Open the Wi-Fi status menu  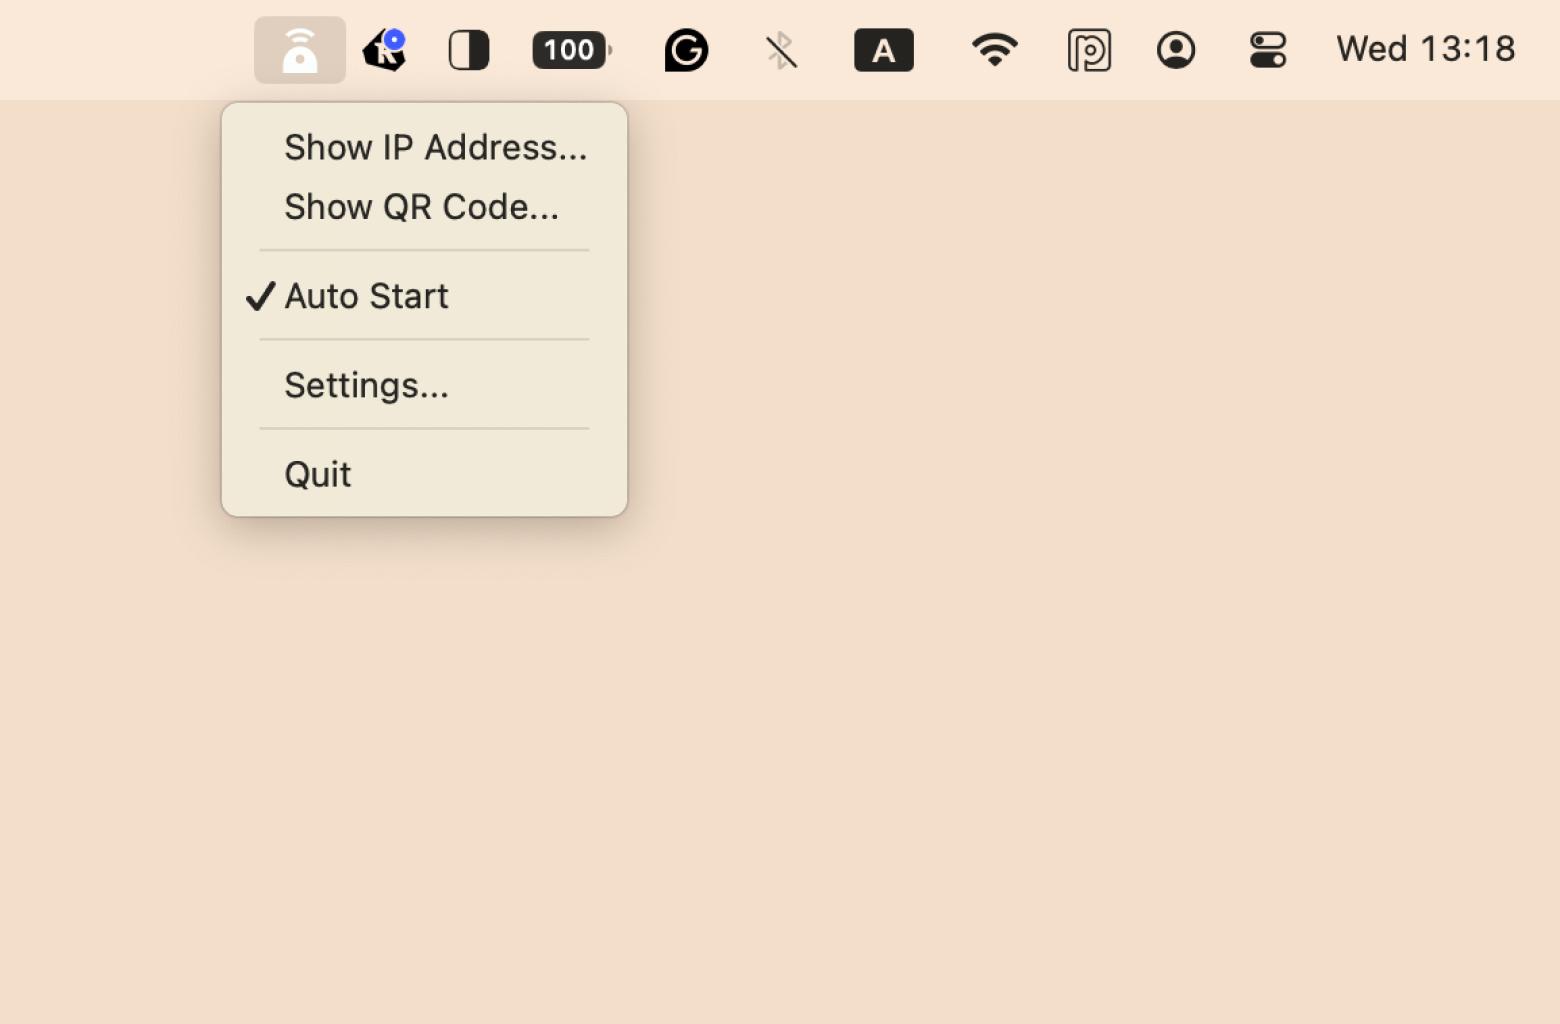(994, 50)
